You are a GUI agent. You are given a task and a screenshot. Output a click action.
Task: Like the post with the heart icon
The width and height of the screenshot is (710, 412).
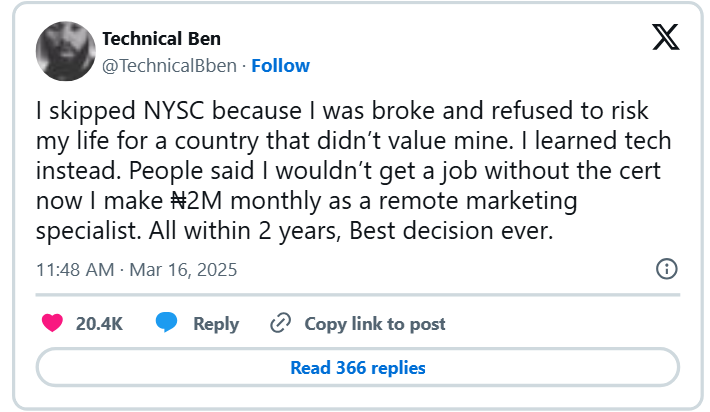(x=53, y=323)
